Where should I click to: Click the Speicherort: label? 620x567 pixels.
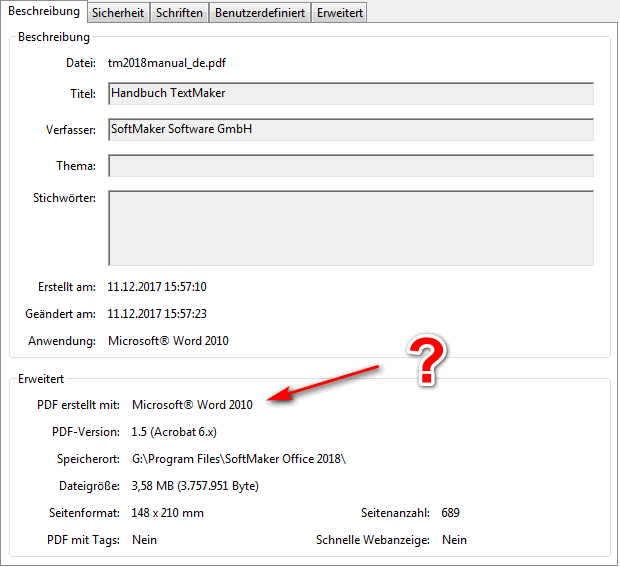(x=88, y=459)
